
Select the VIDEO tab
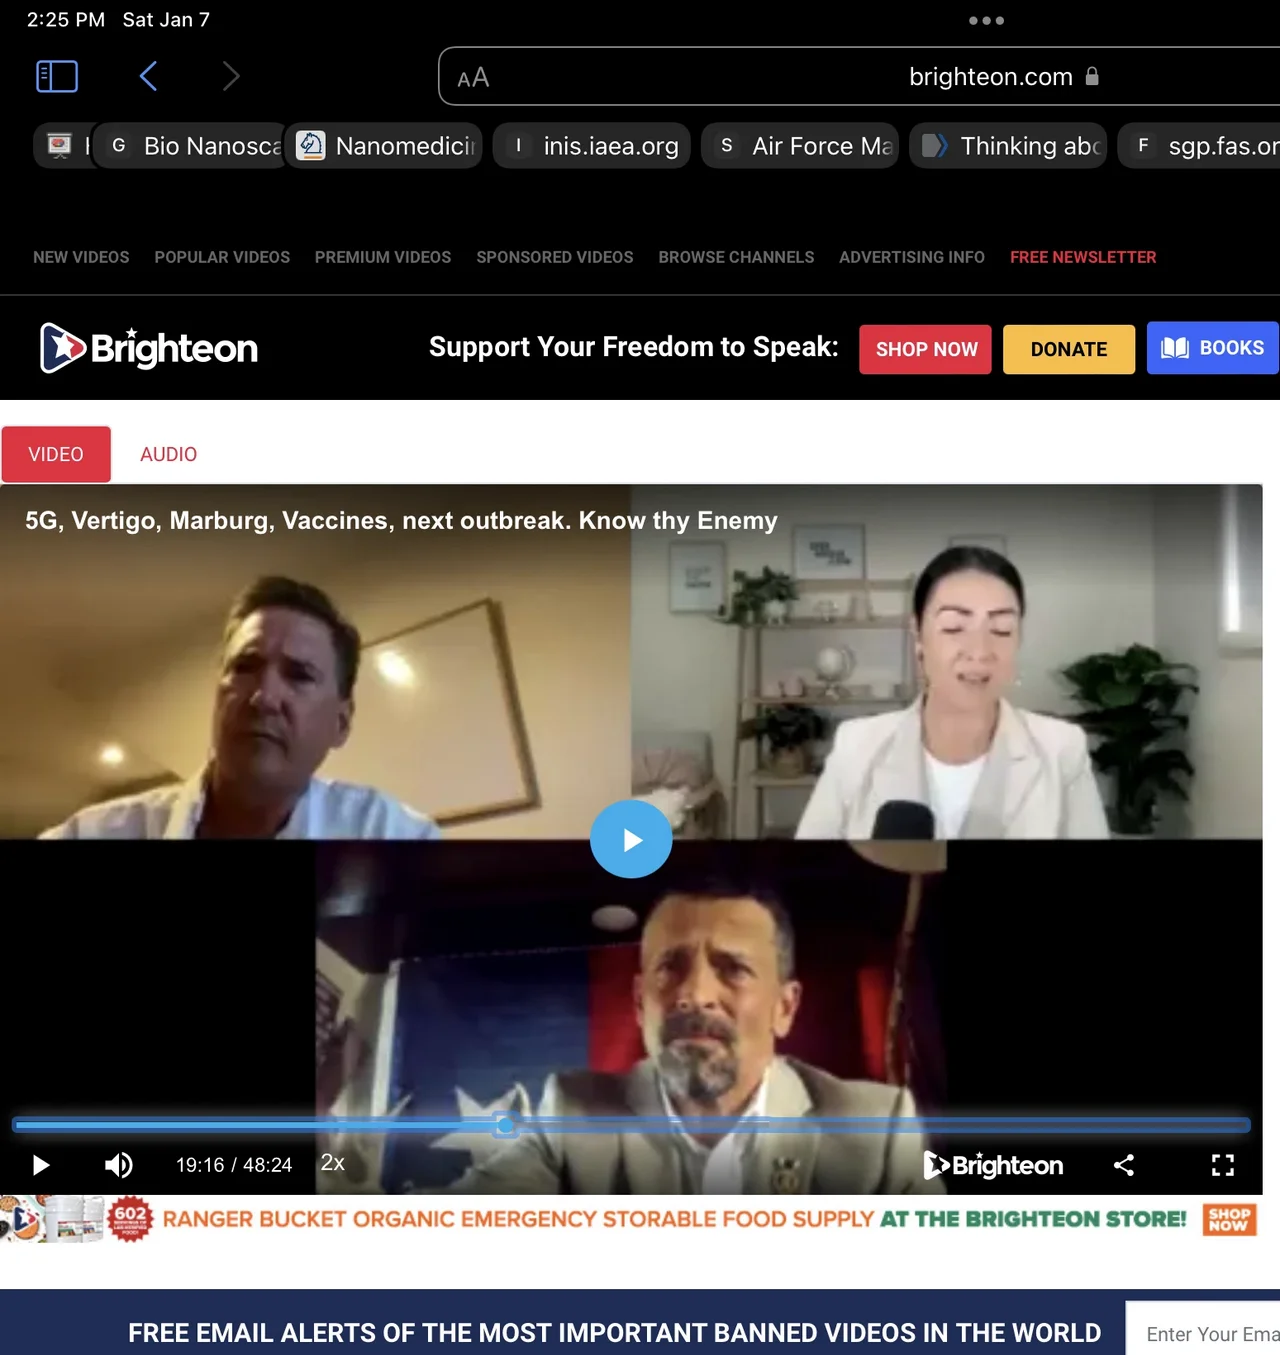pyautogui.click(x=56, y=454)
